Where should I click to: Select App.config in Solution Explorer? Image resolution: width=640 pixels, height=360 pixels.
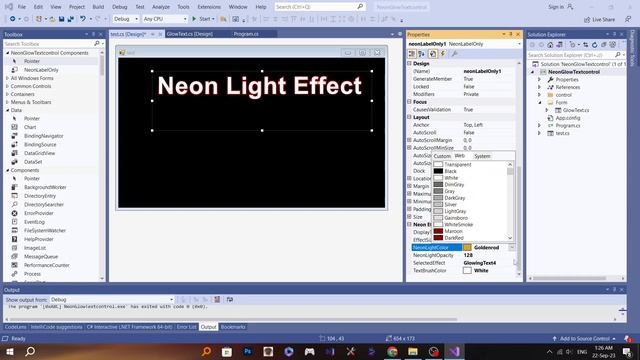point(568,118)
